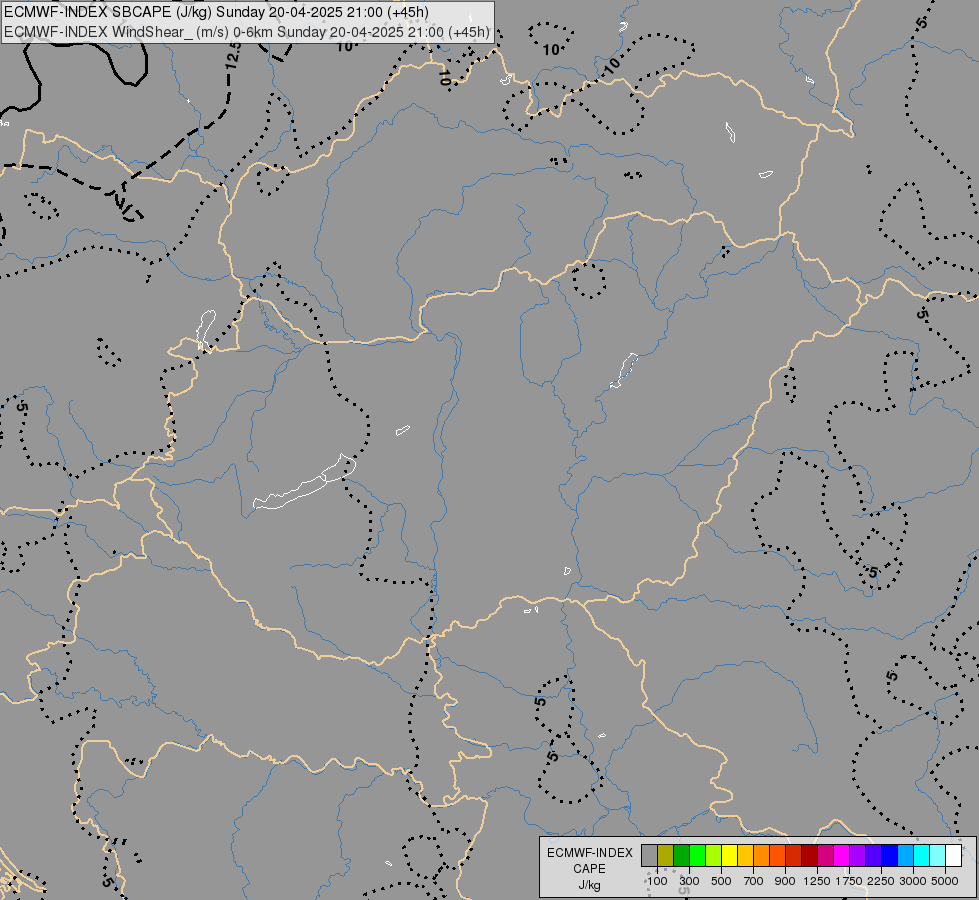Click the 5000 value under the legend

[x=945, y=881]
